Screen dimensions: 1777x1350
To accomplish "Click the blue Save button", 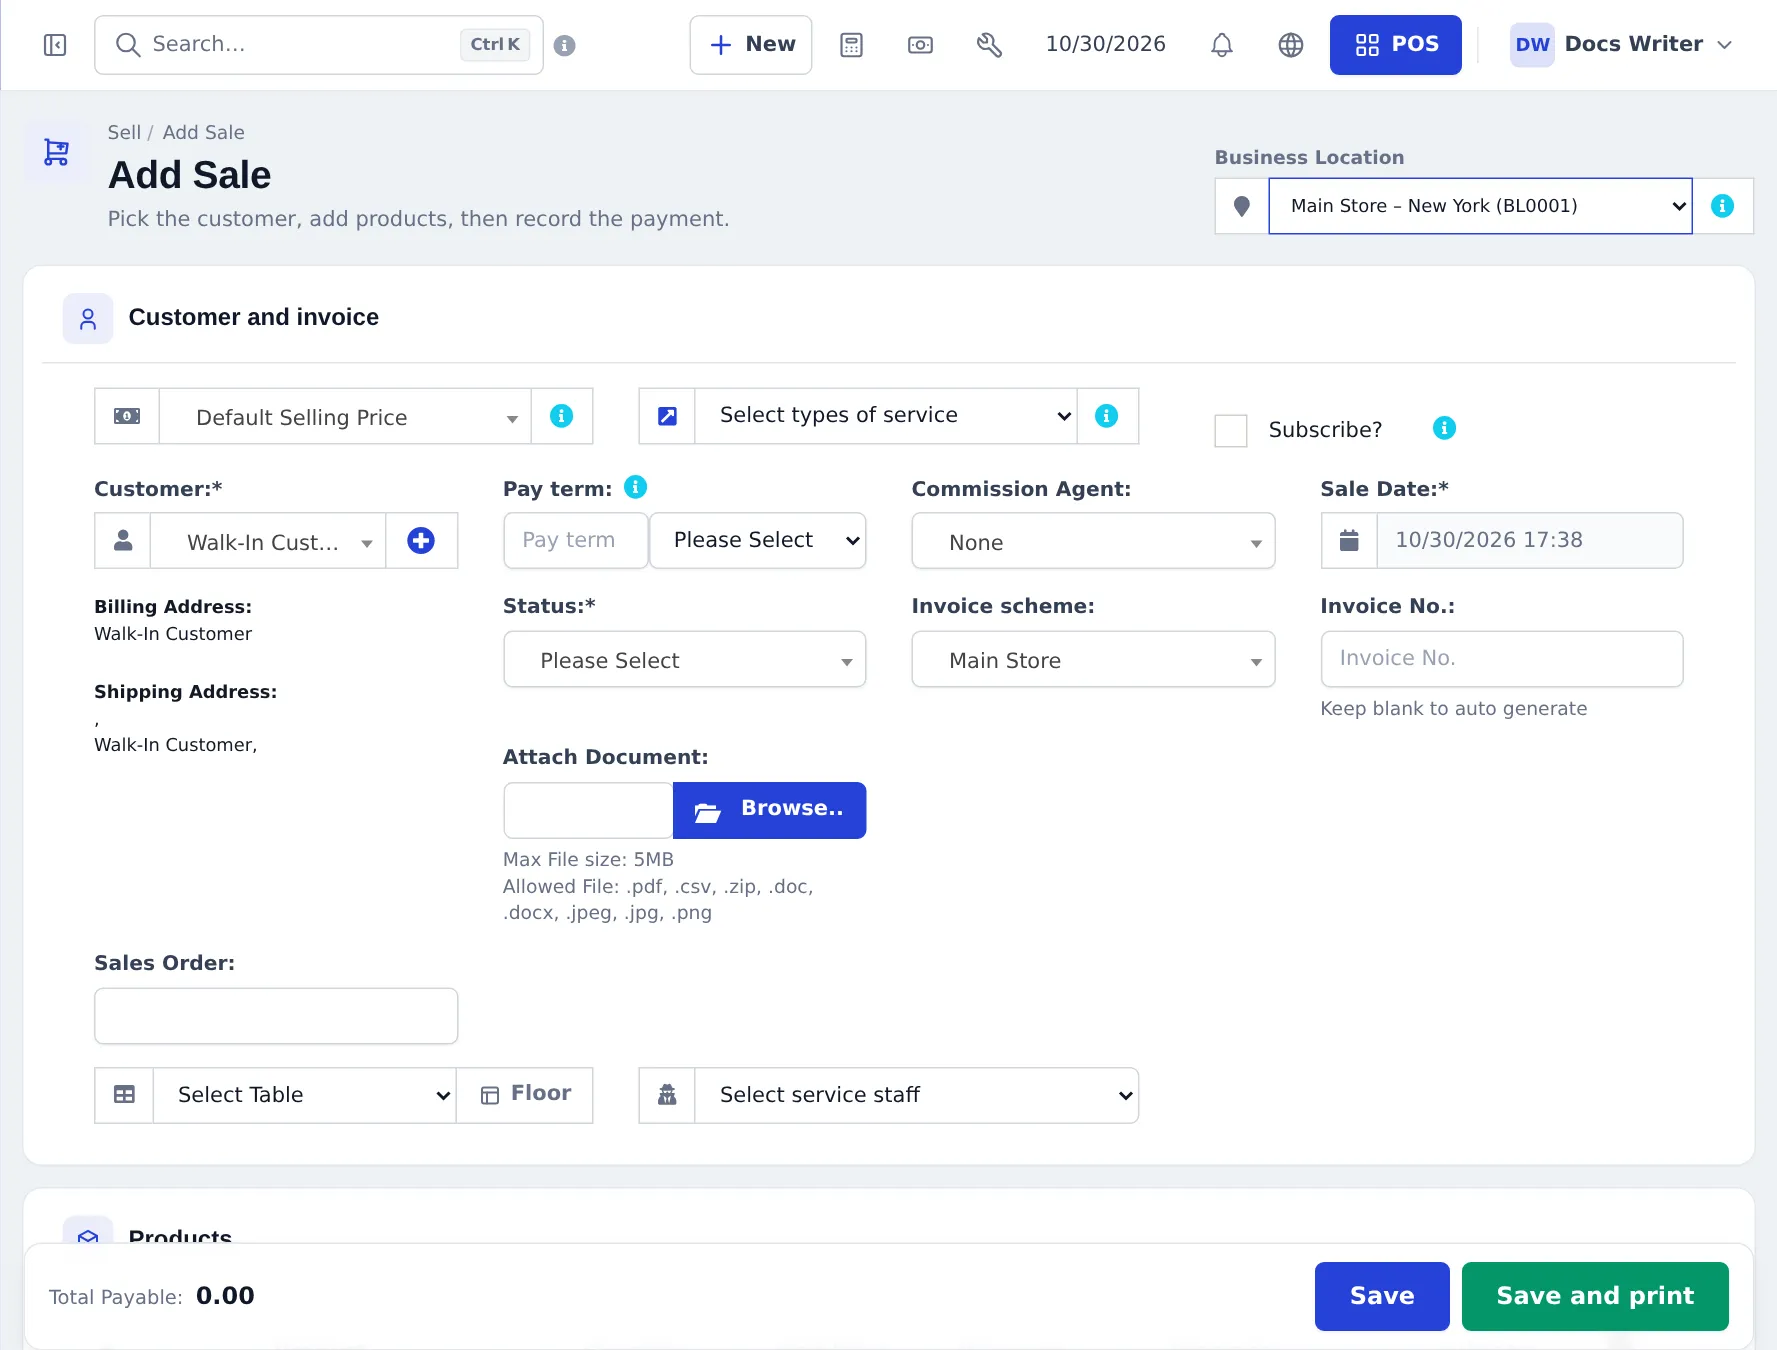I will pos(1381,1296).
